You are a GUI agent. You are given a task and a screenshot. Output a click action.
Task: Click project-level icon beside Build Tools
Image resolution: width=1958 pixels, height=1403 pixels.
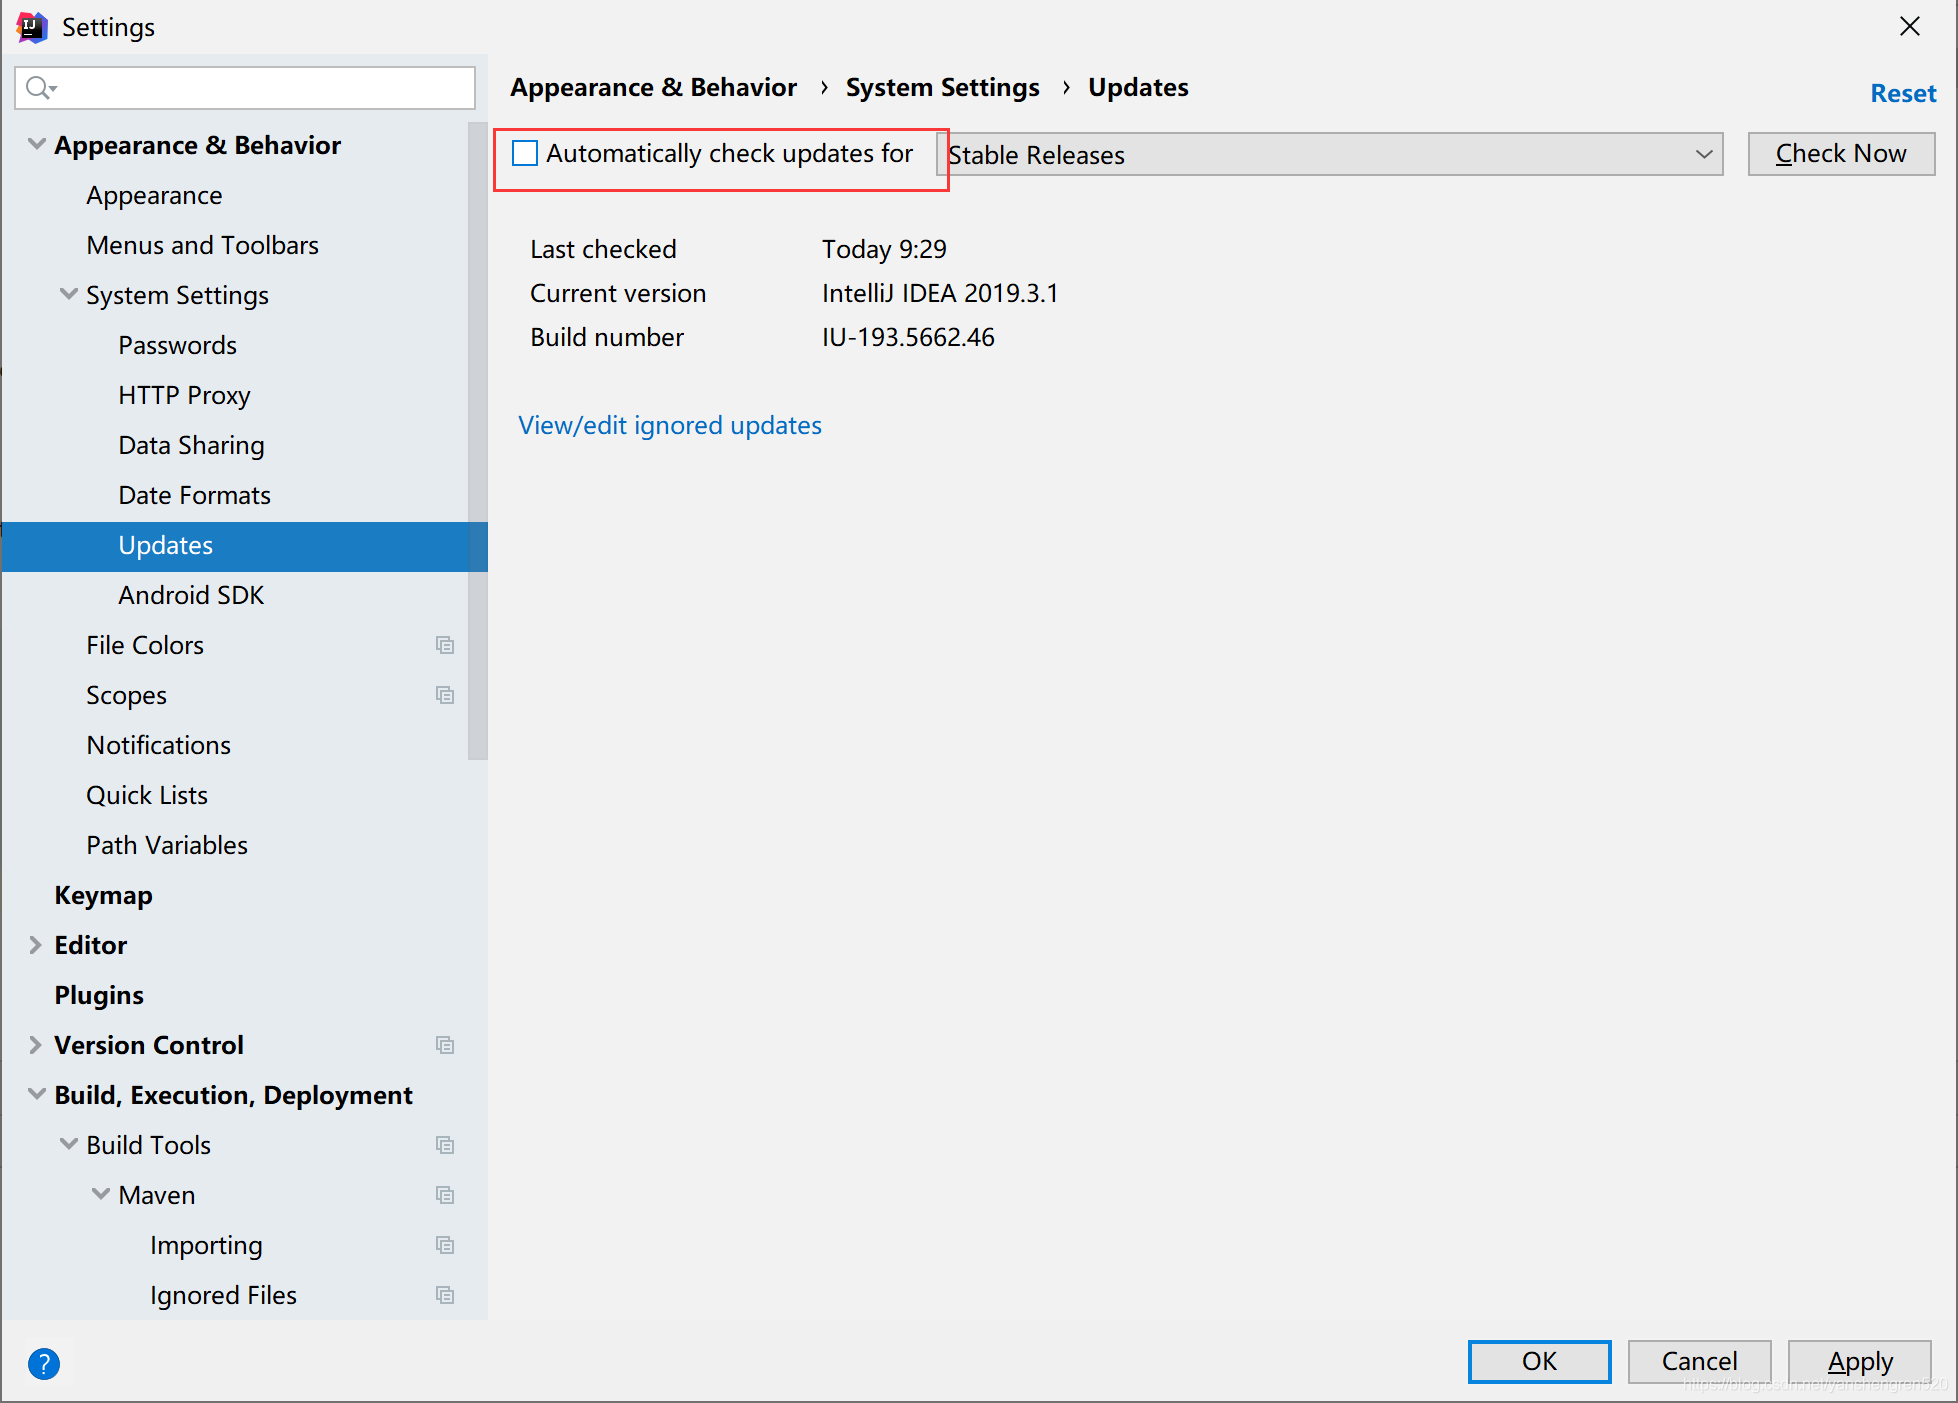click(445, 1145)
